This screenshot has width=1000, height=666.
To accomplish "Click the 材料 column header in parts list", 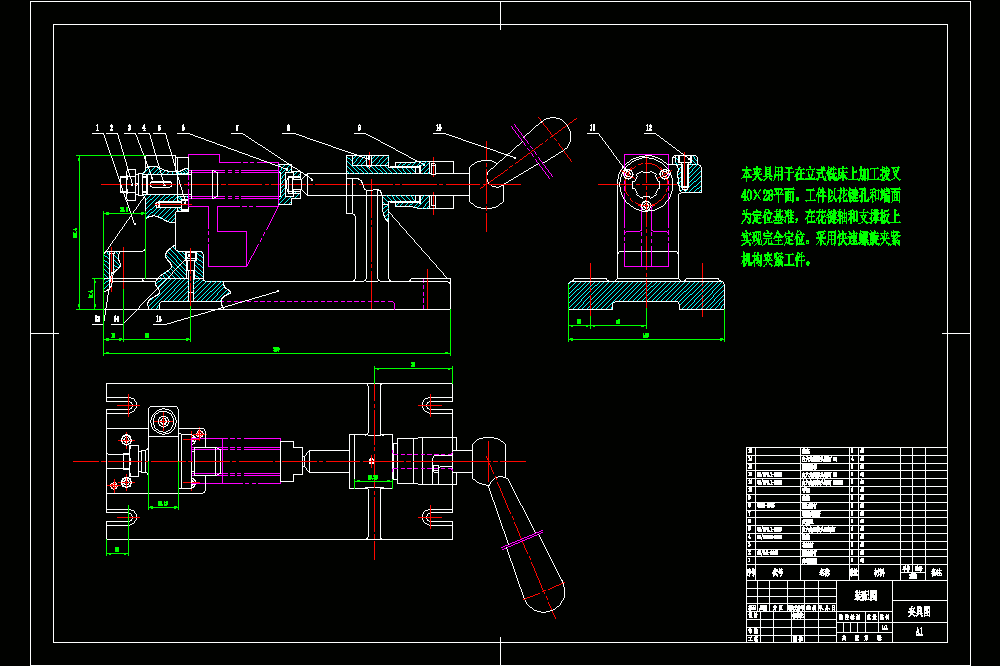I will click(879, 572).
